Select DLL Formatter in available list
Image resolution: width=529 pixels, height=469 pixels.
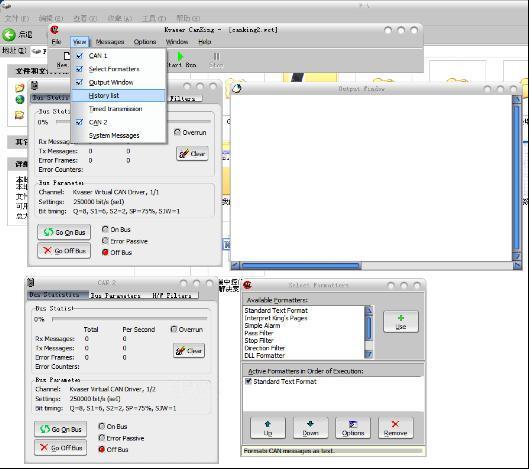[x=264, y=355]
